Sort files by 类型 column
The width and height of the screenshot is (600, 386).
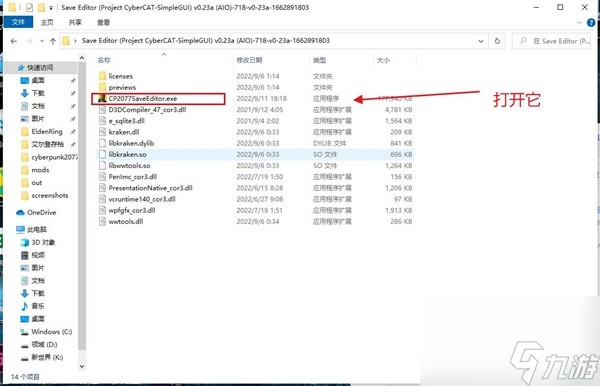click(x=319, y=60)
